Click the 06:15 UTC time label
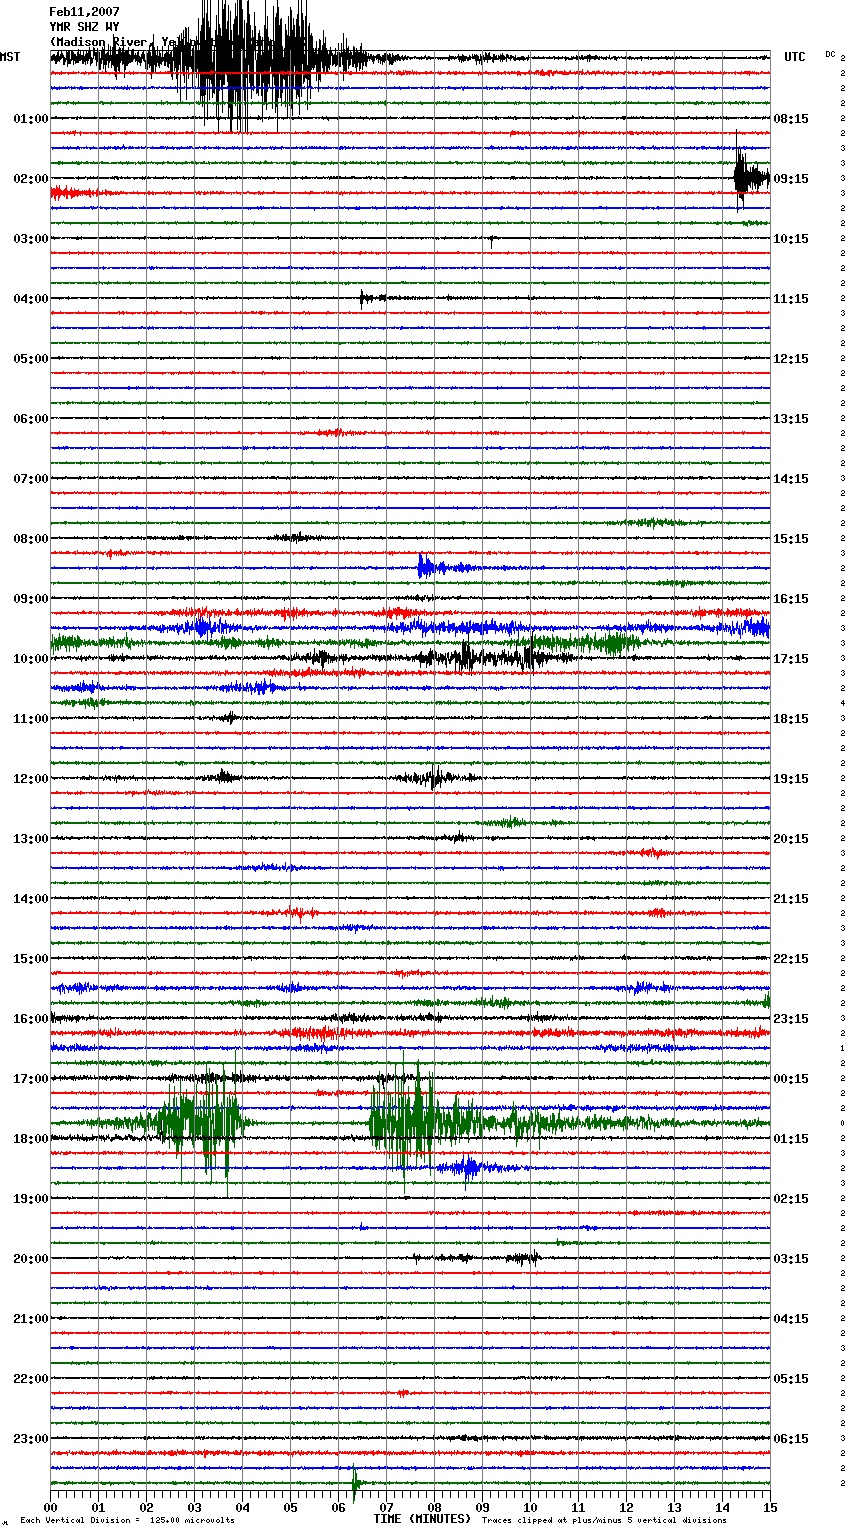Image resolution: width=850 pixels, height=1534 pixels. (x=791, y=1439)
